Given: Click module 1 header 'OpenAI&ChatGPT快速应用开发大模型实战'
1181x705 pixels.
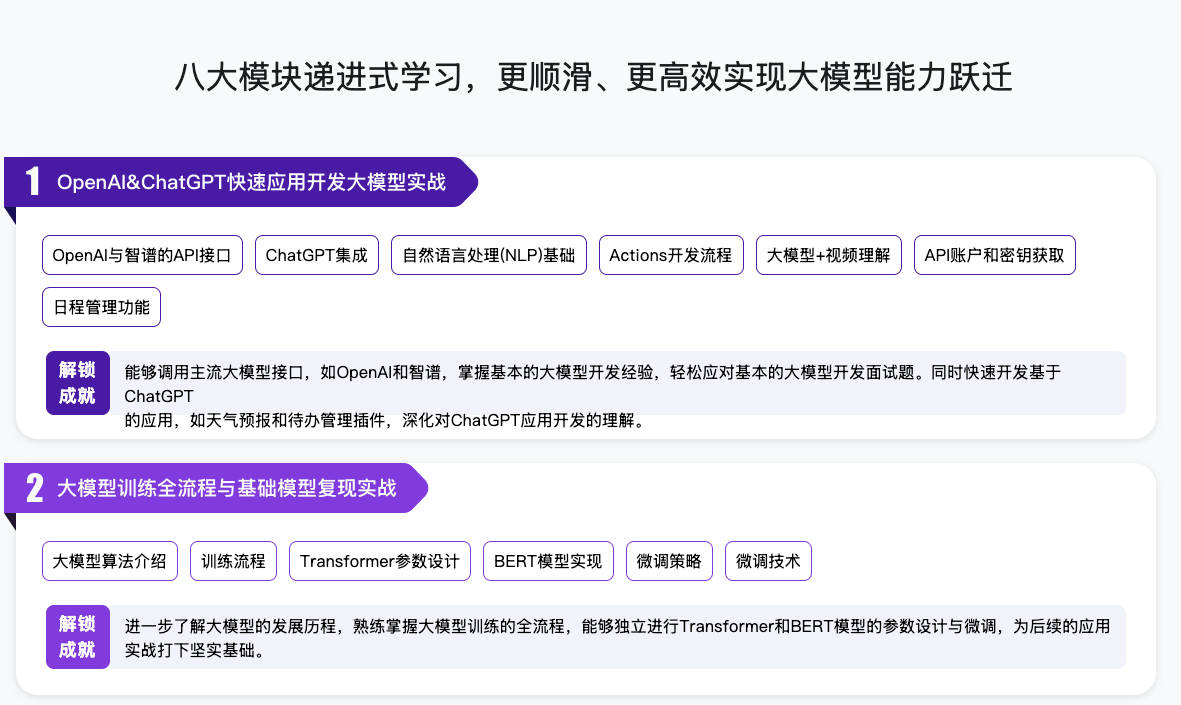Looking at the screenshot, I should click(251, 182).
